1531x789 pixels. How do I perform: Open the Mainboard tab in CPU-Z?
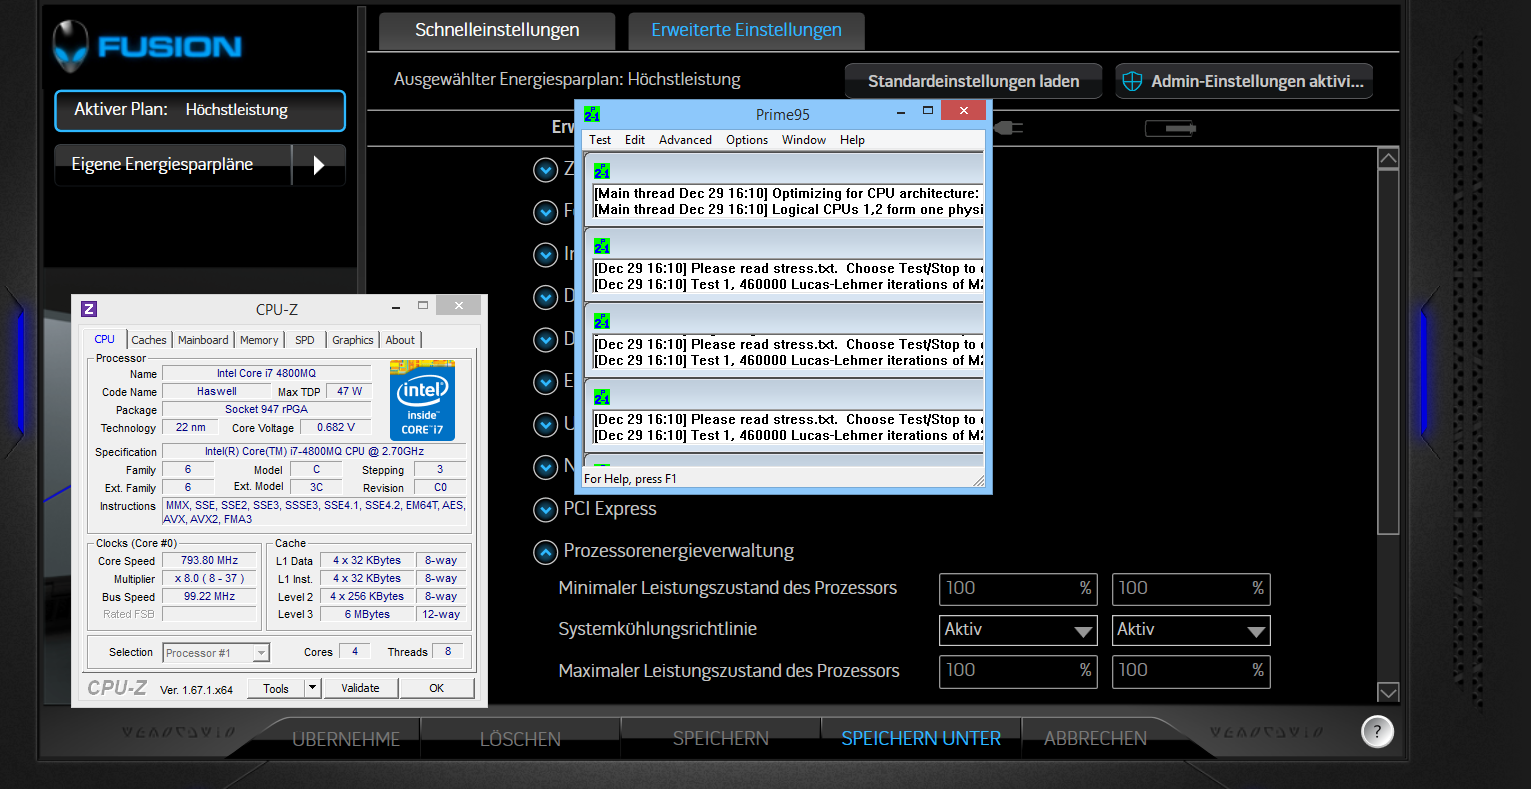click(x=203, y=340)
